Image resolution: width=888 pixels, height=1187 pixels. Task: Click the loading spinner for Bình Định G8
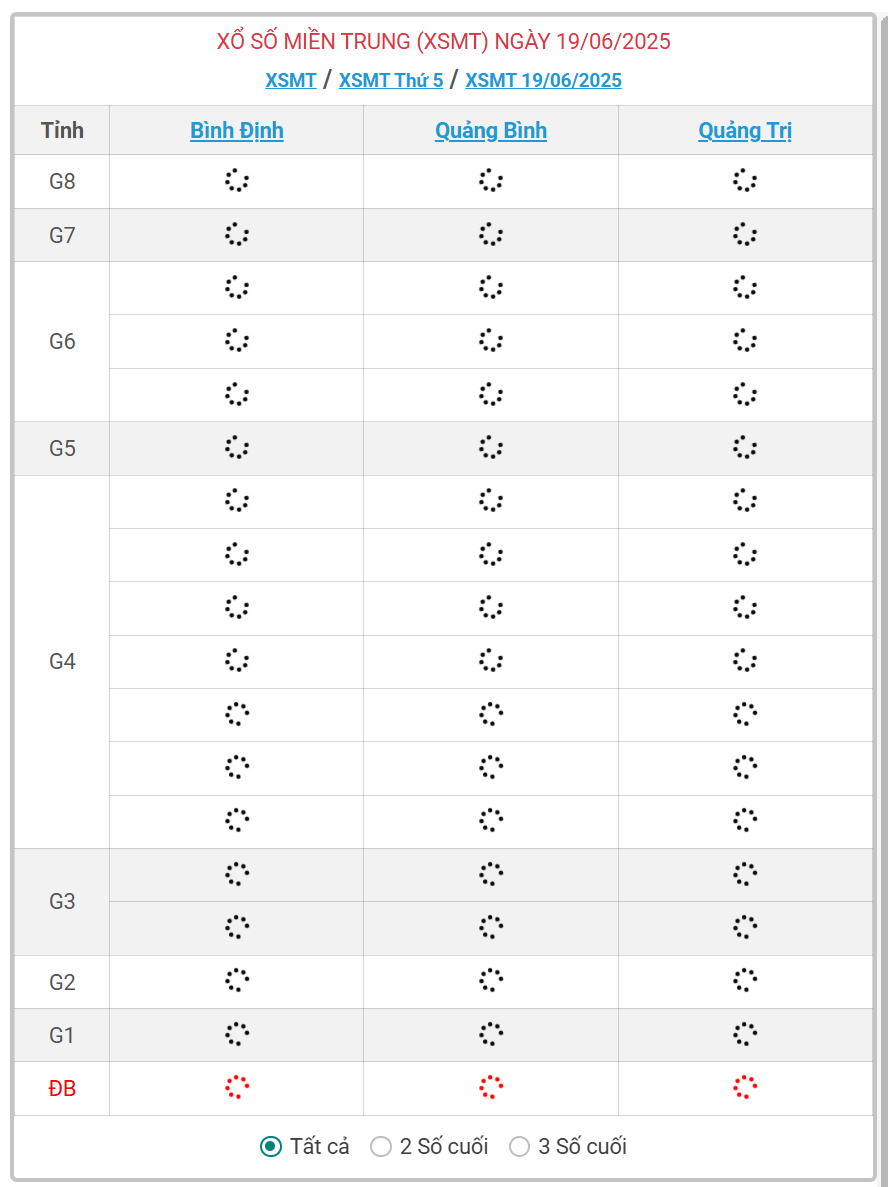237,181
